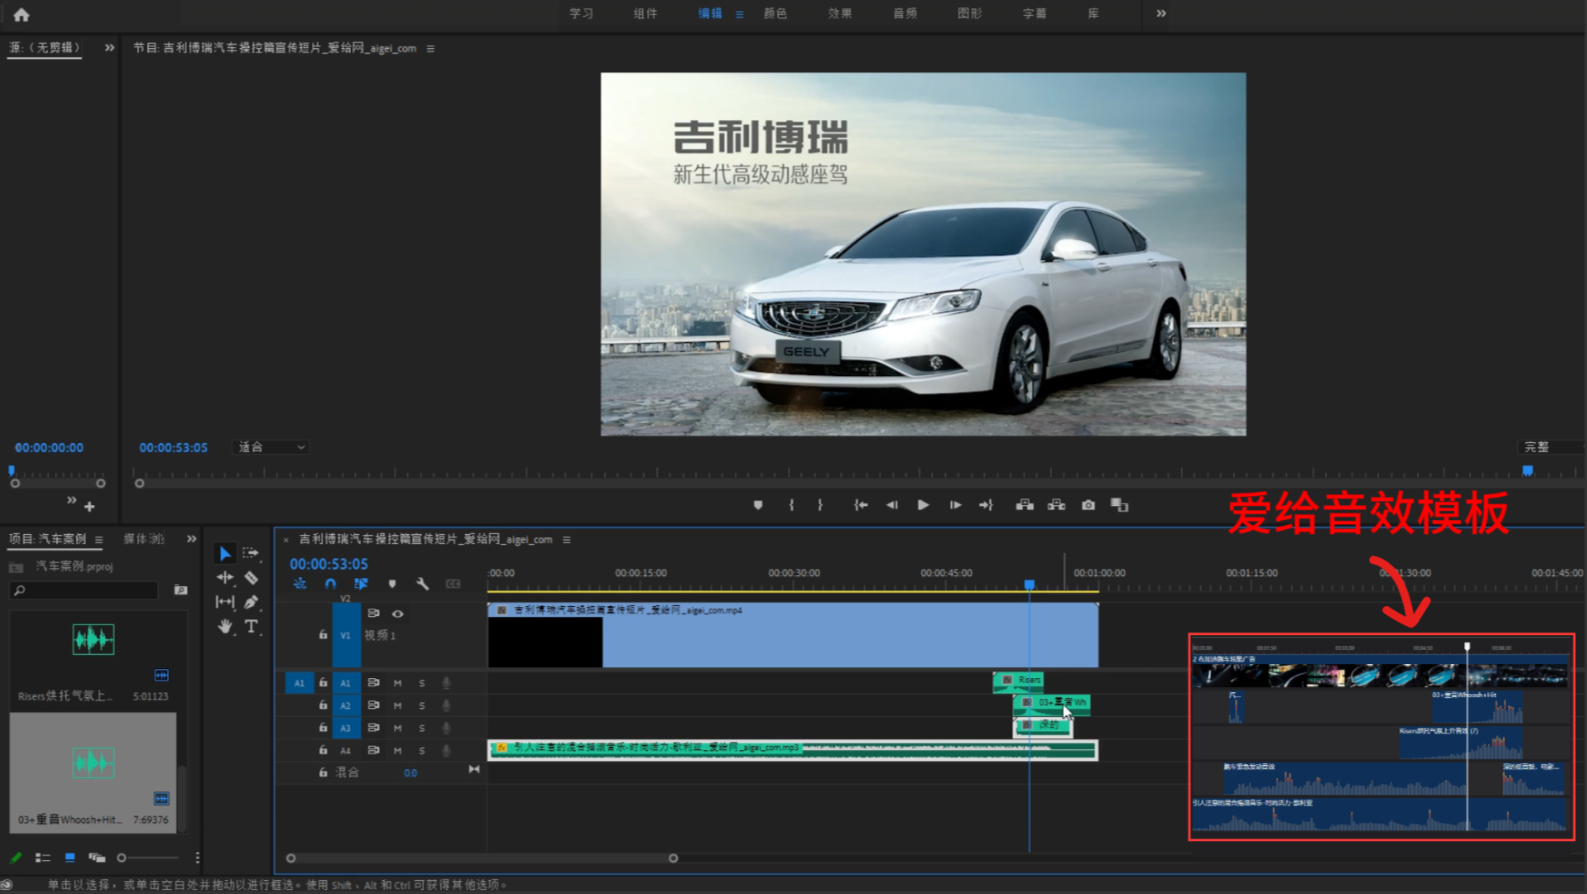Mute audio track A2

click(x=398, y=706)
